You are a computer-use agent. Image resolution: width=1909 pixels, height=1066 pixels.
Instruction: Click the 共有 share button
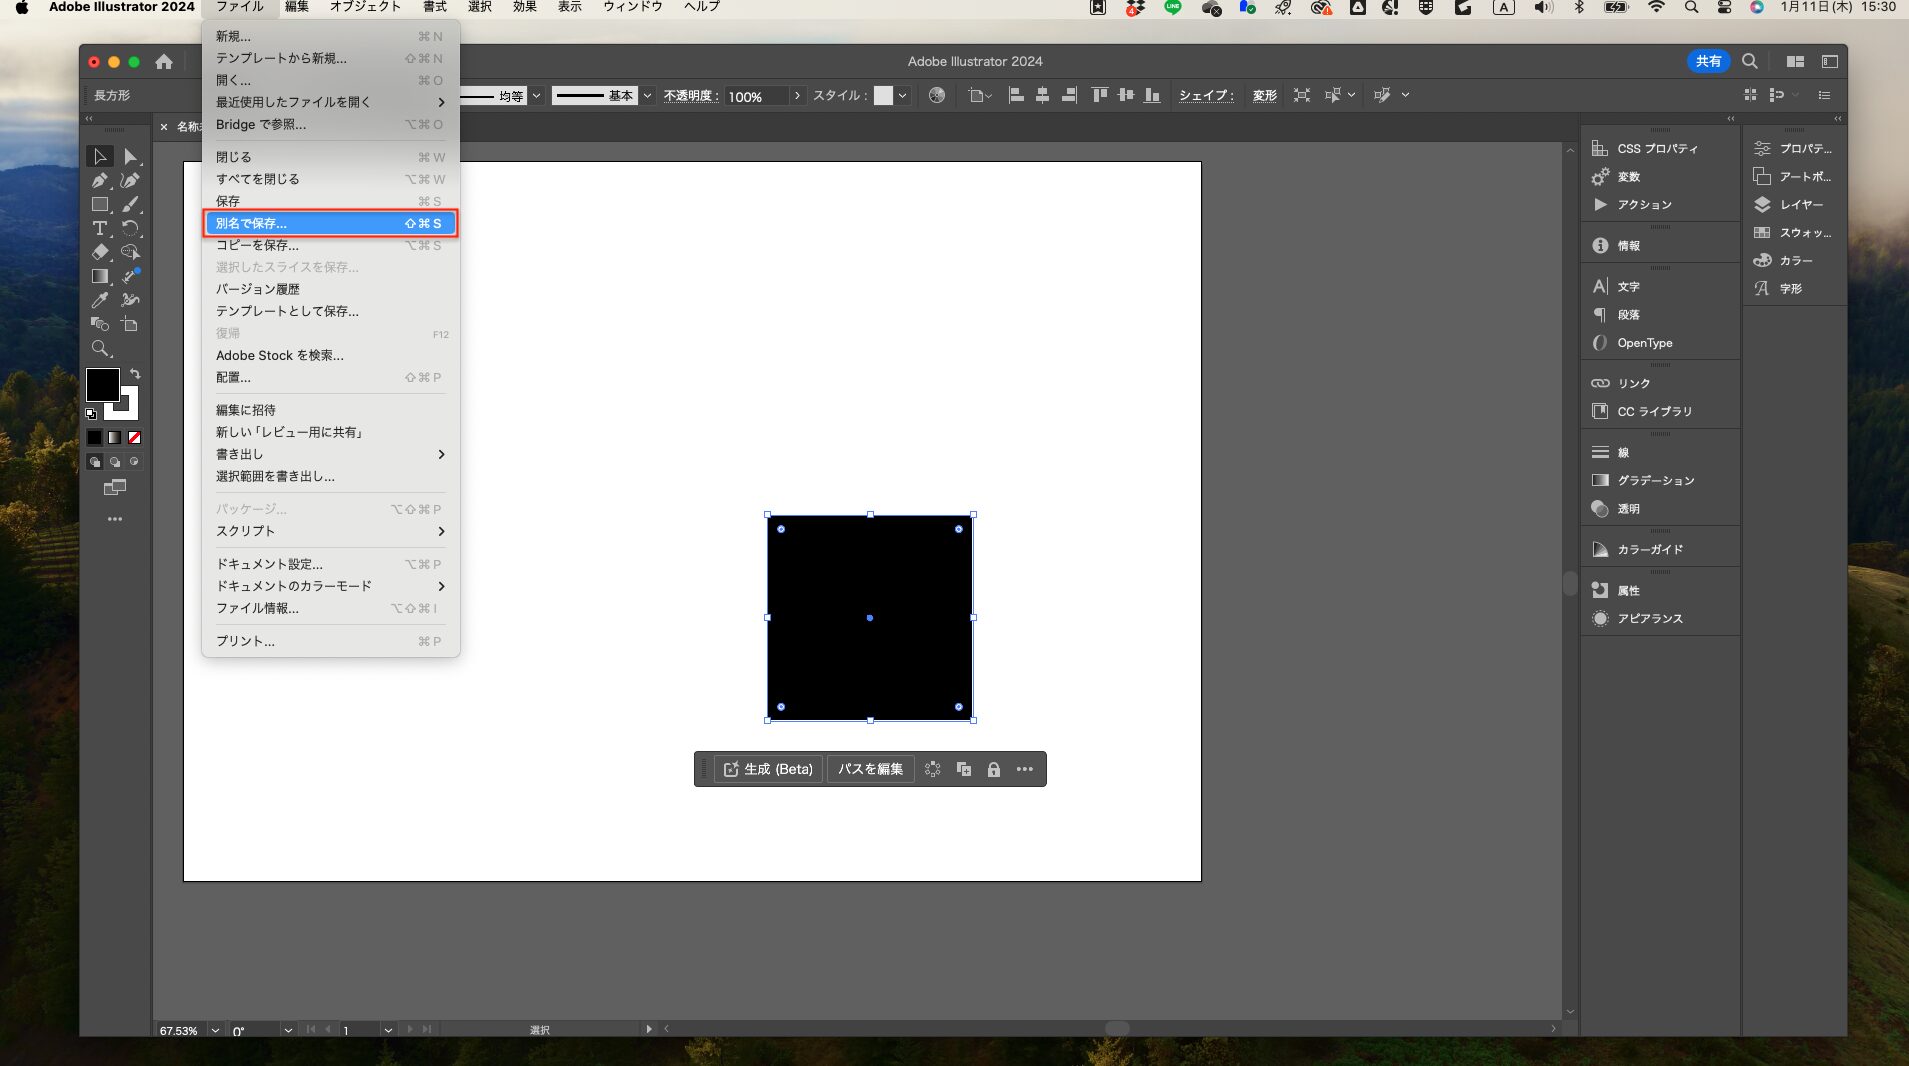click(x=1708, y=61)
